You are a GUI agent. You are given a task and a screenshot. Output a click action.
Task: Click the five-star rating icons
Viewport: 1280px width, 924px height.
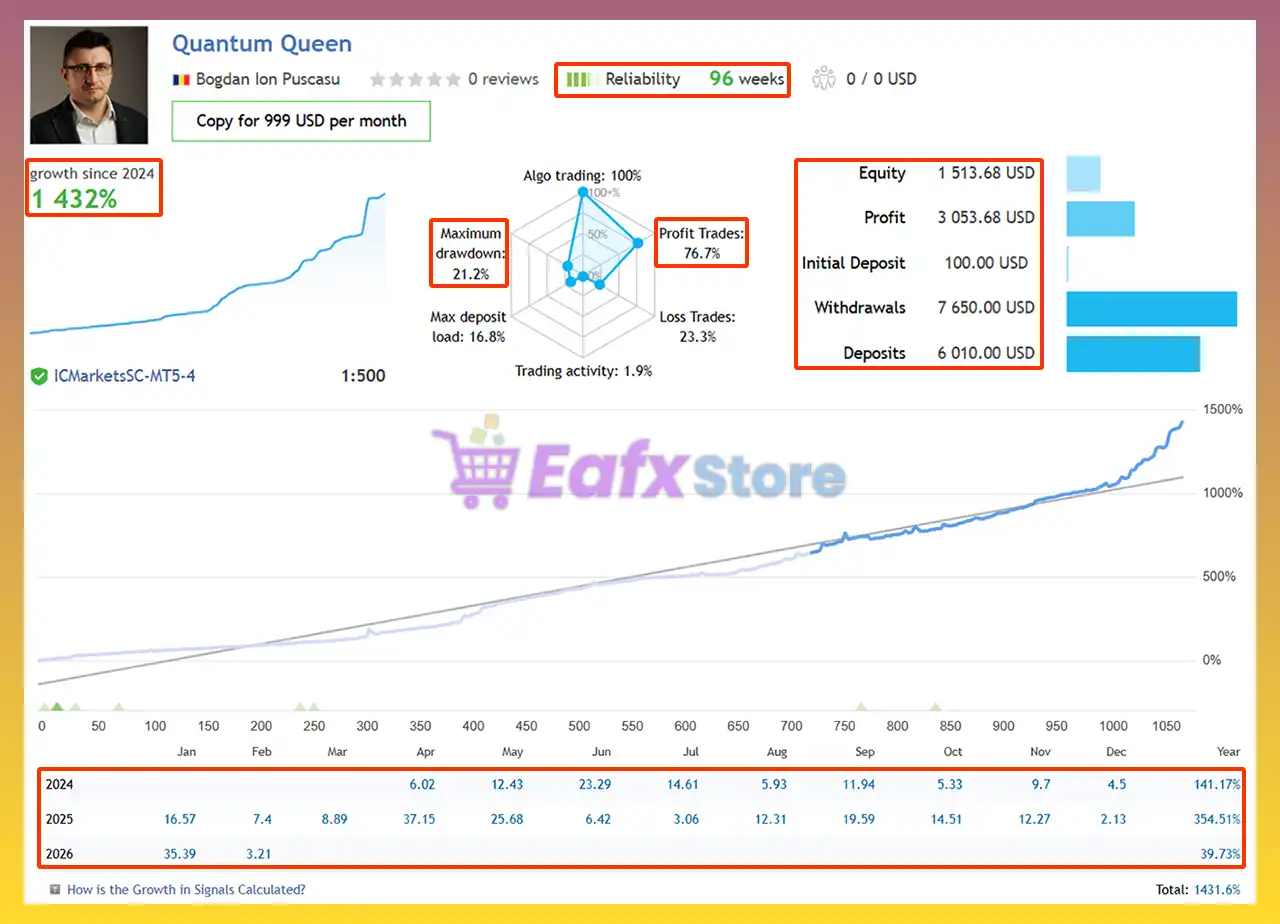point(415,79)
